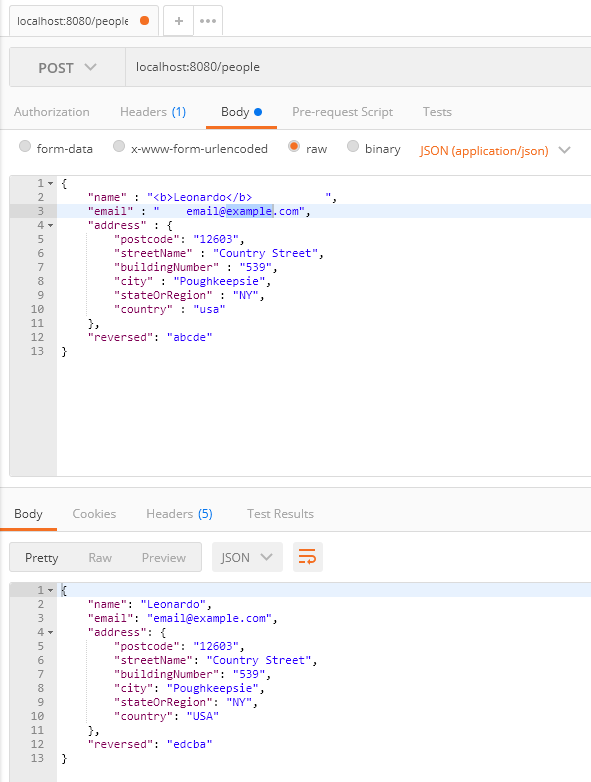Image resolution: width=591 pixels, height=782 pixels.
Task: Select the localhost:8080/people request tab
Action: [x=84, y=21]
